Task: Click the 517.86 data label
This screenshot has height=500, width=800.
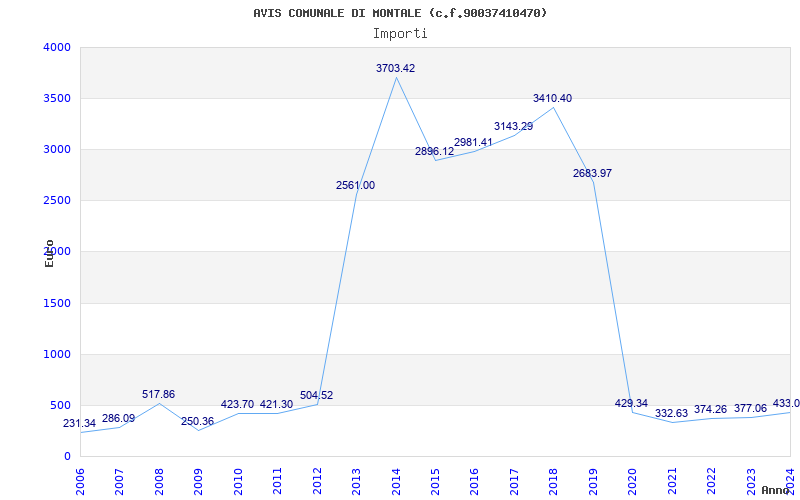Action: (158, 394)
